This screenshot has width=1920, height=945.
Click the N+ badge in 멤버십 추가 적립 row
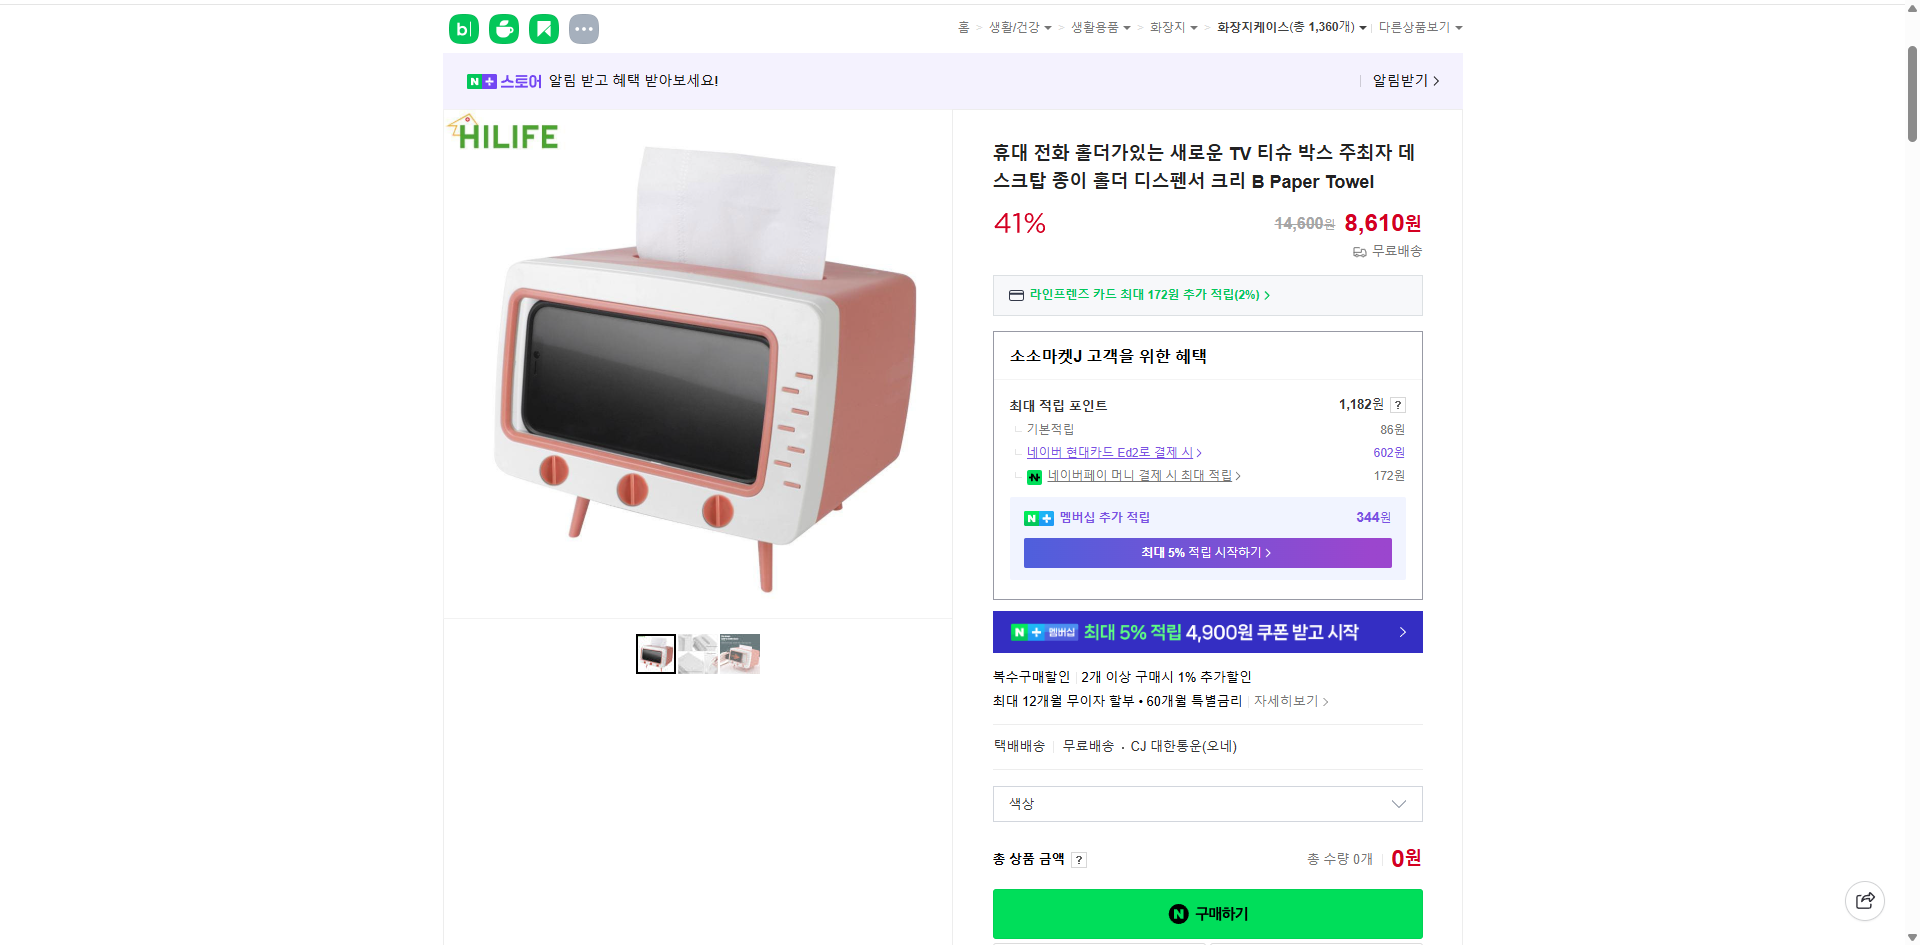click(x=1038, y=518)
